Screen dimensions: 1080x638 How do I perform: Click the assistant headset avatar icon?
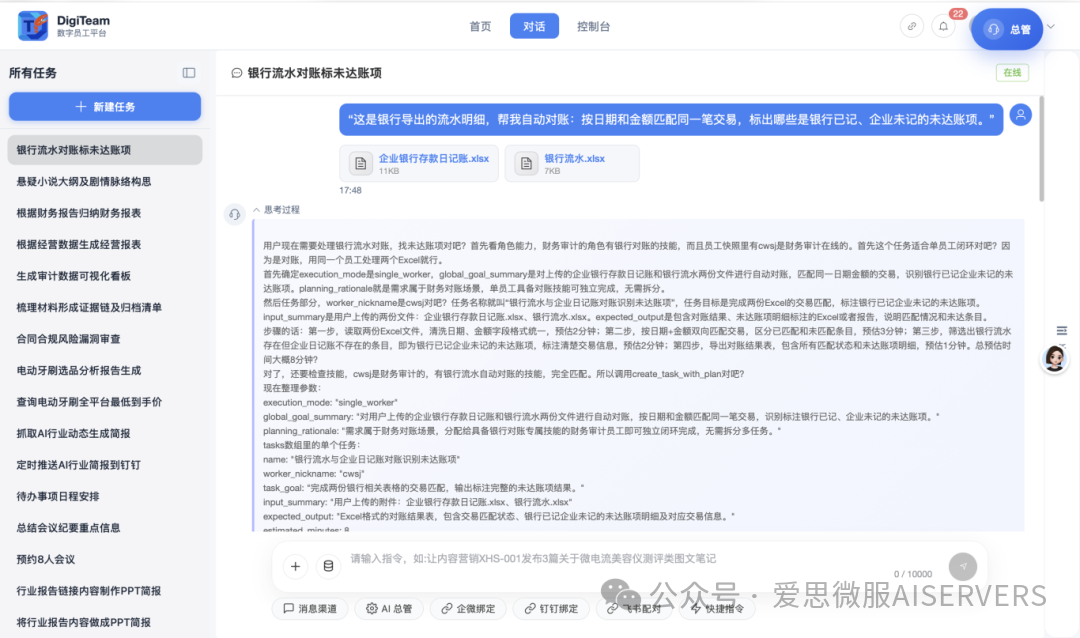[x=235, y=214]
